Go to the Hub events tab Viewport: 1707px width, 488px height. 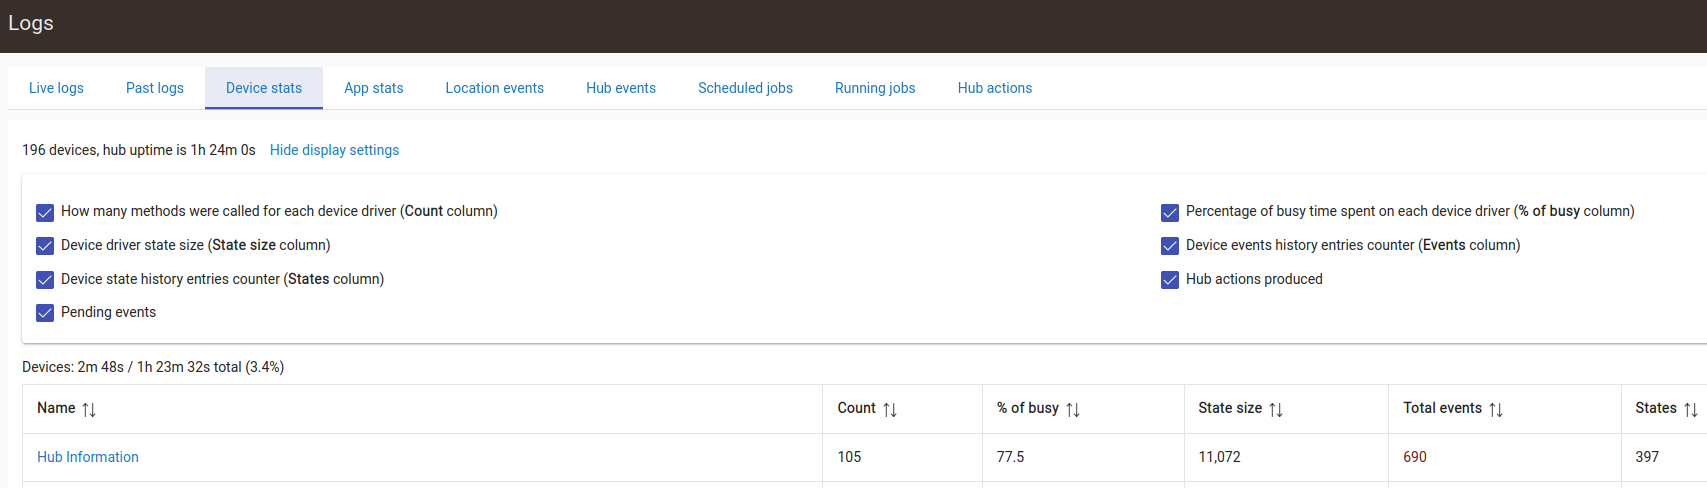[x=621, y=88]
